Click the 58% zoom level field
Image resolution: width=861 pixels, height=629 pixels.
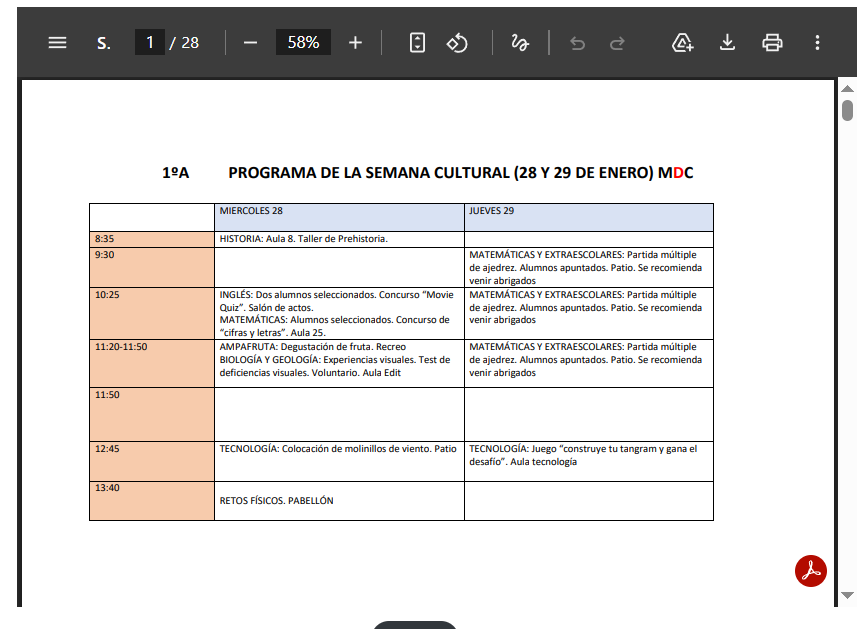303,42
